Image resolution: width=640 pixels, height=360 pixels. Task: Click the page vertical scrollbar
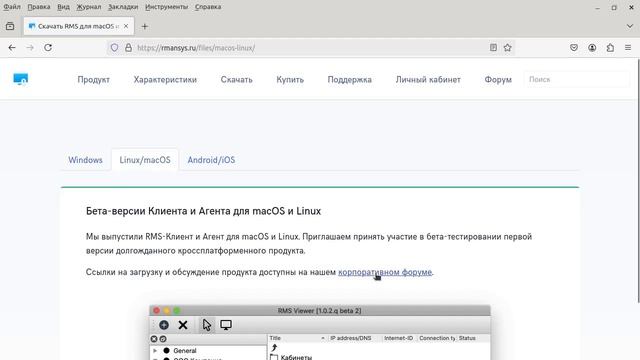pos(638,180)
